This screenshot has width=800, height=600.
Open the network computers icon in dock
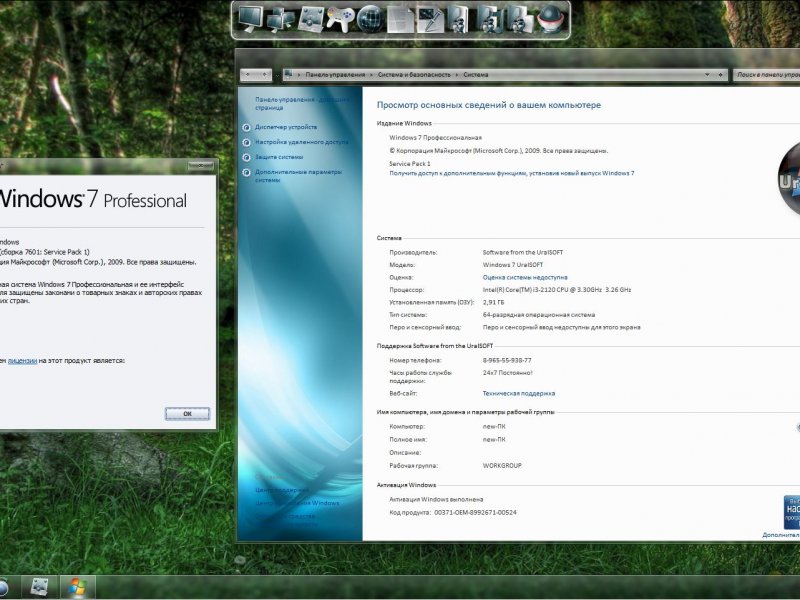(x=281, y=20)
